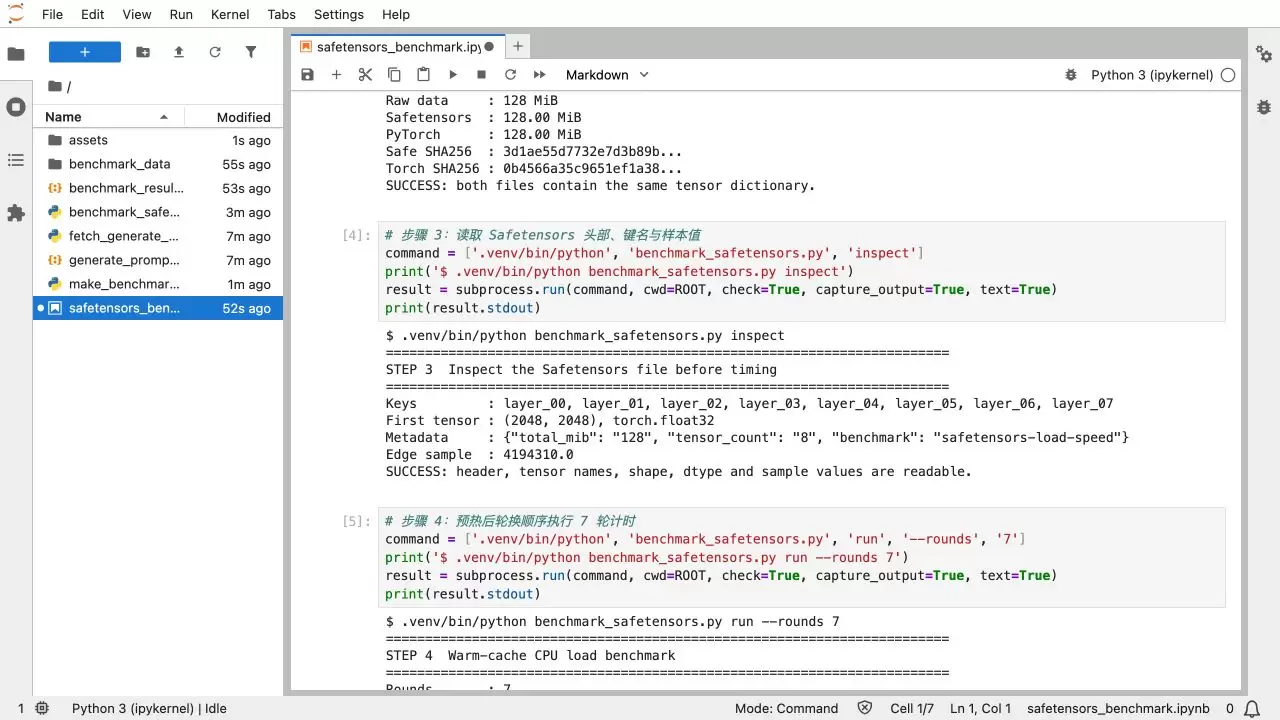1280x720 pixels.
Task: Select the benchmark_data folder
Action: pyautogui.click(x=158, y=164)
